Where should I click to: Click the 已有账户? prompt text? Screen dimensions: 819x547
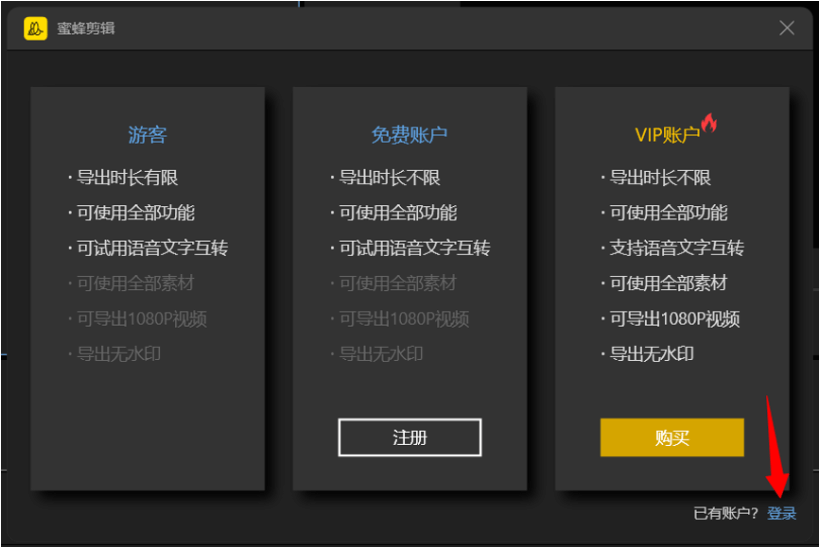(726, 513)
